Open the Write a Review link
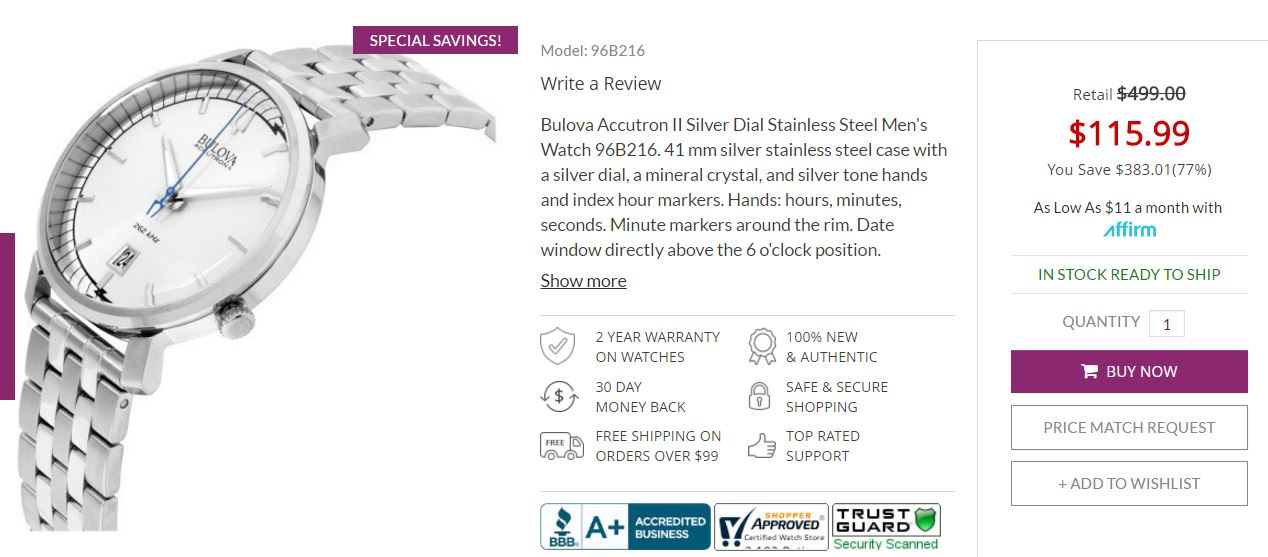The height and width of the screenshot is (557, 1268). pyautogui.click(x=601, y=84)
